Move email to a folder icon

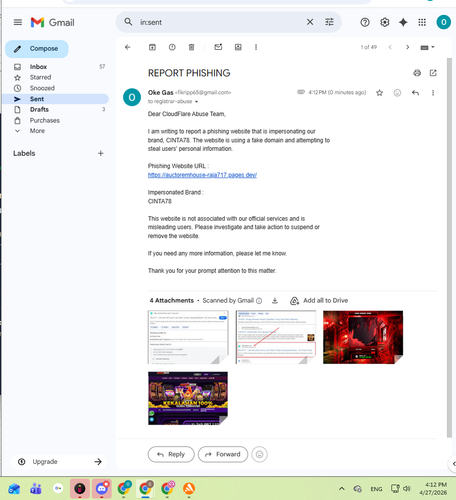pyautogui.click(x=238, y=47)
